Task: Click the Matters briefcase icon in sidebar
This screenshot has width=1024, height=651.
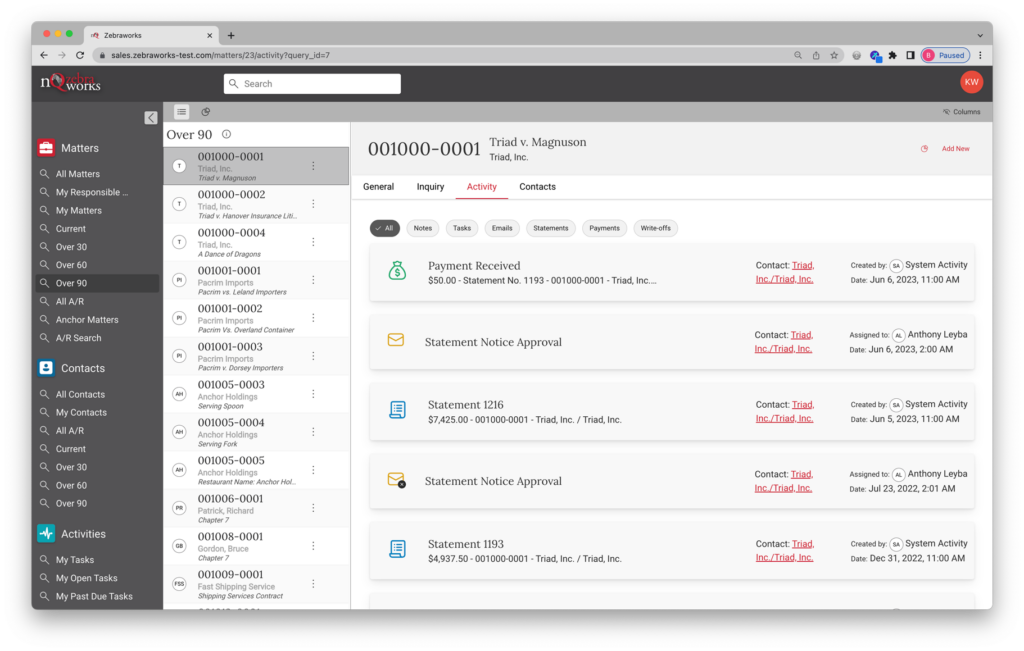Action: click(46, 148)
